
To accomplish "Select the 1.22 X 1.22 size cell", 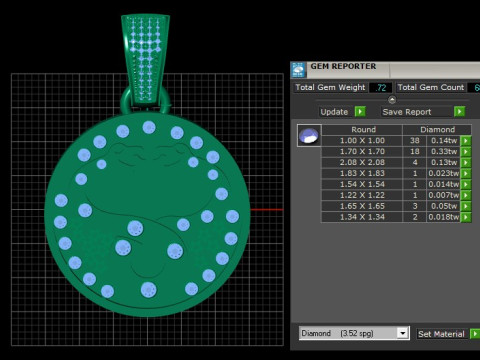I will (x=362, y=195).
